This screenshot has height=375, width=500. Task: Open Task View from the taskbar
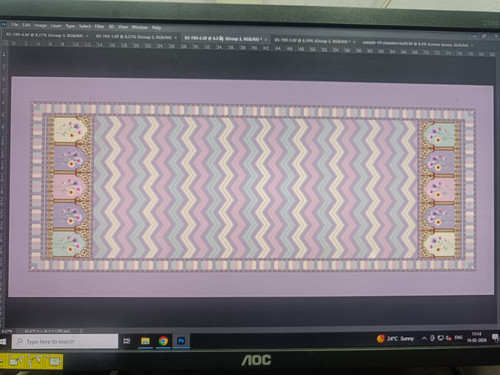point(127,341)
